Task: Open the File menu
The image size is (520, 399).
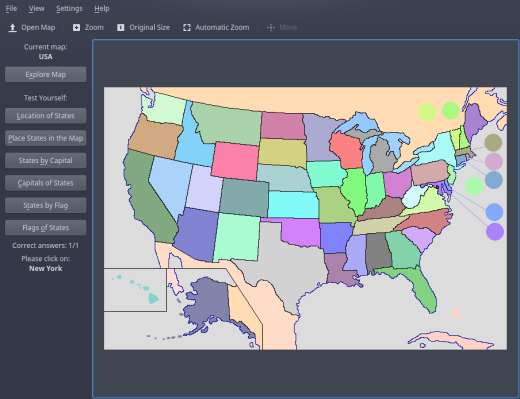Action: [x=11, y=8]
